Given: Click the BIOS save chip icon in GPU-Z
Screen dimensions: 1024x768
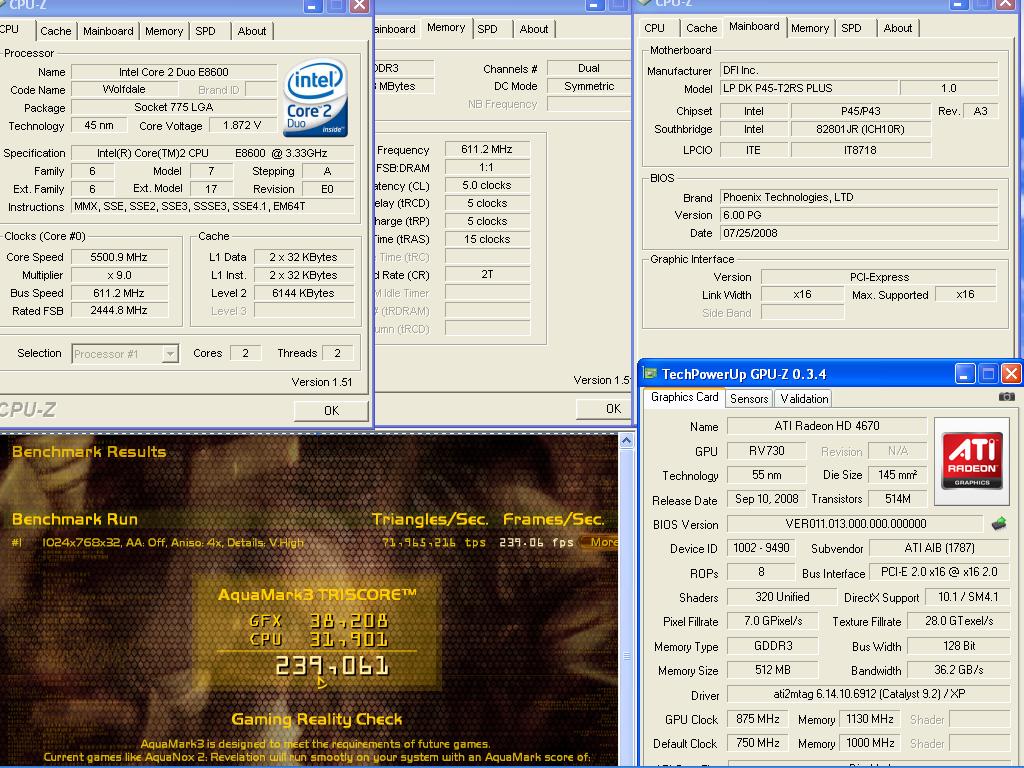Looking at the screenshot, I should 999,523.
